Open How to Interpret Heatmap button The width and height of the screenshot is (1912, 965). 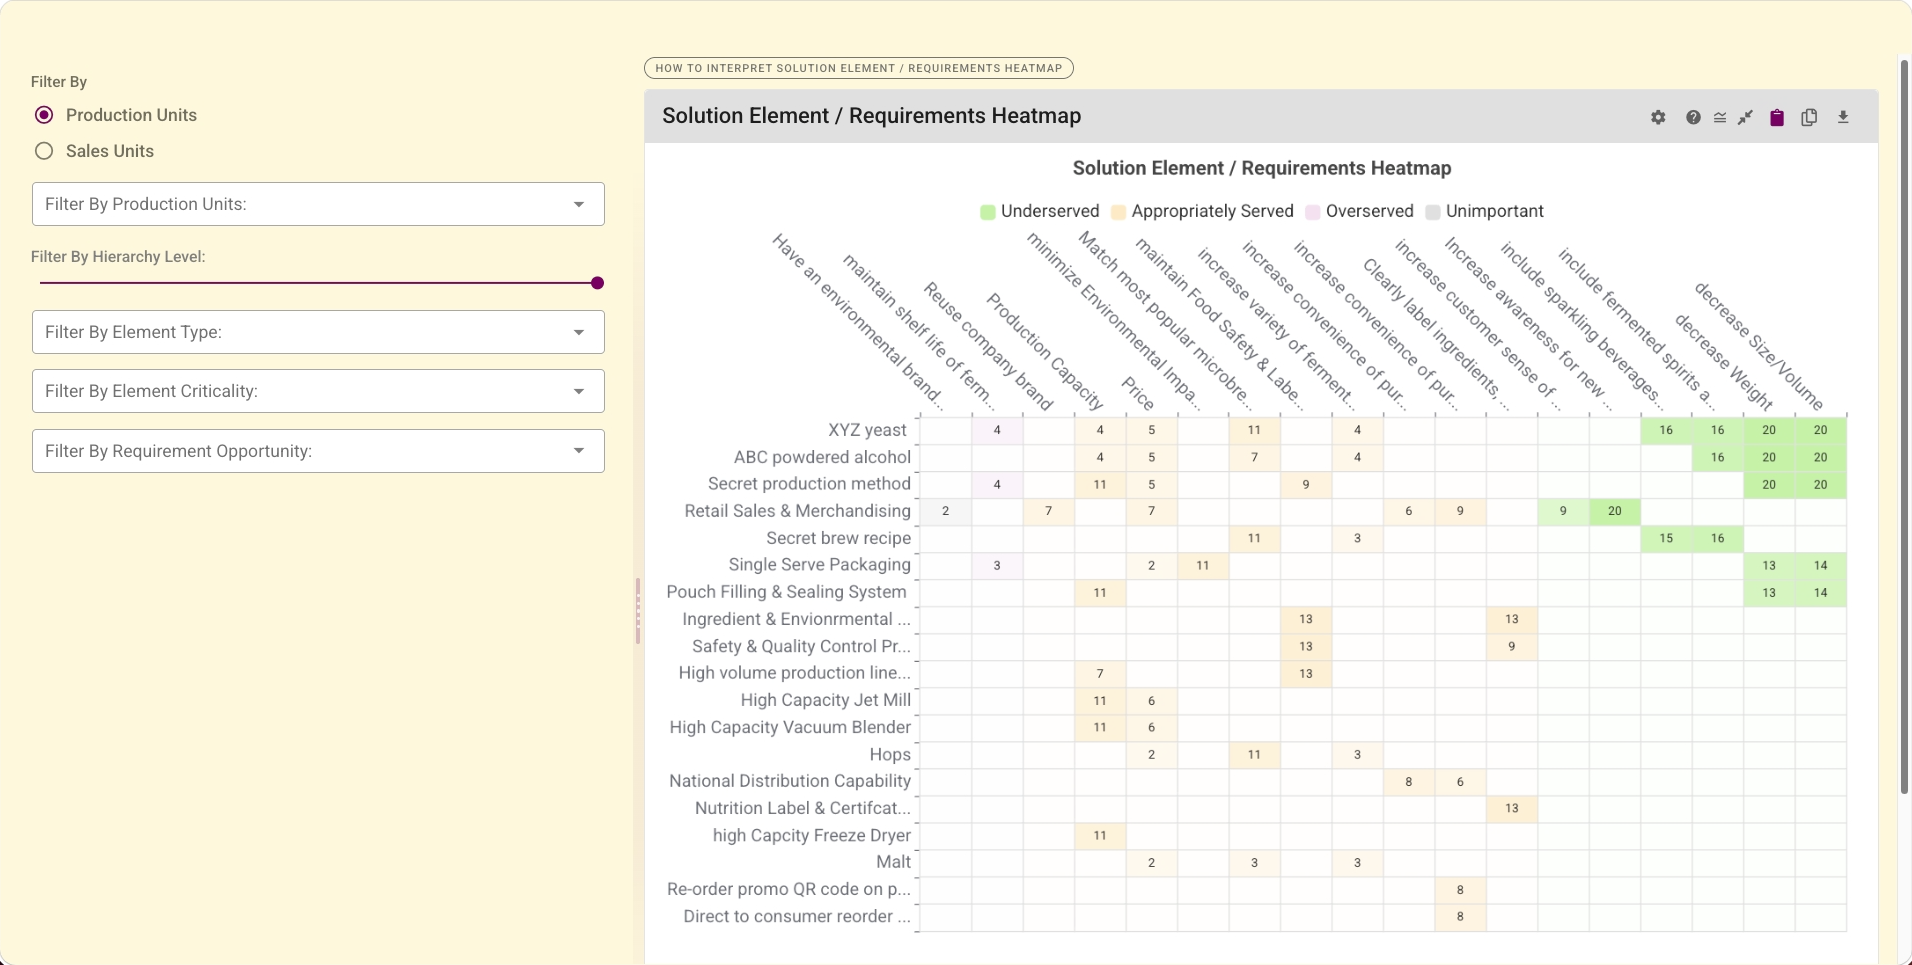859,68
